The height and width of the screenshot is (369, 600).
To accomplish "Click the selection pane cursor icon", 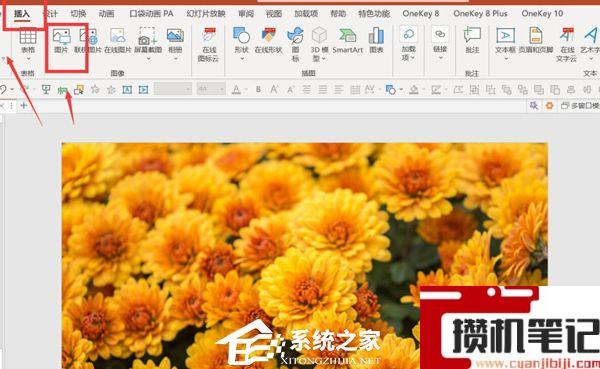I will [79, 90].
